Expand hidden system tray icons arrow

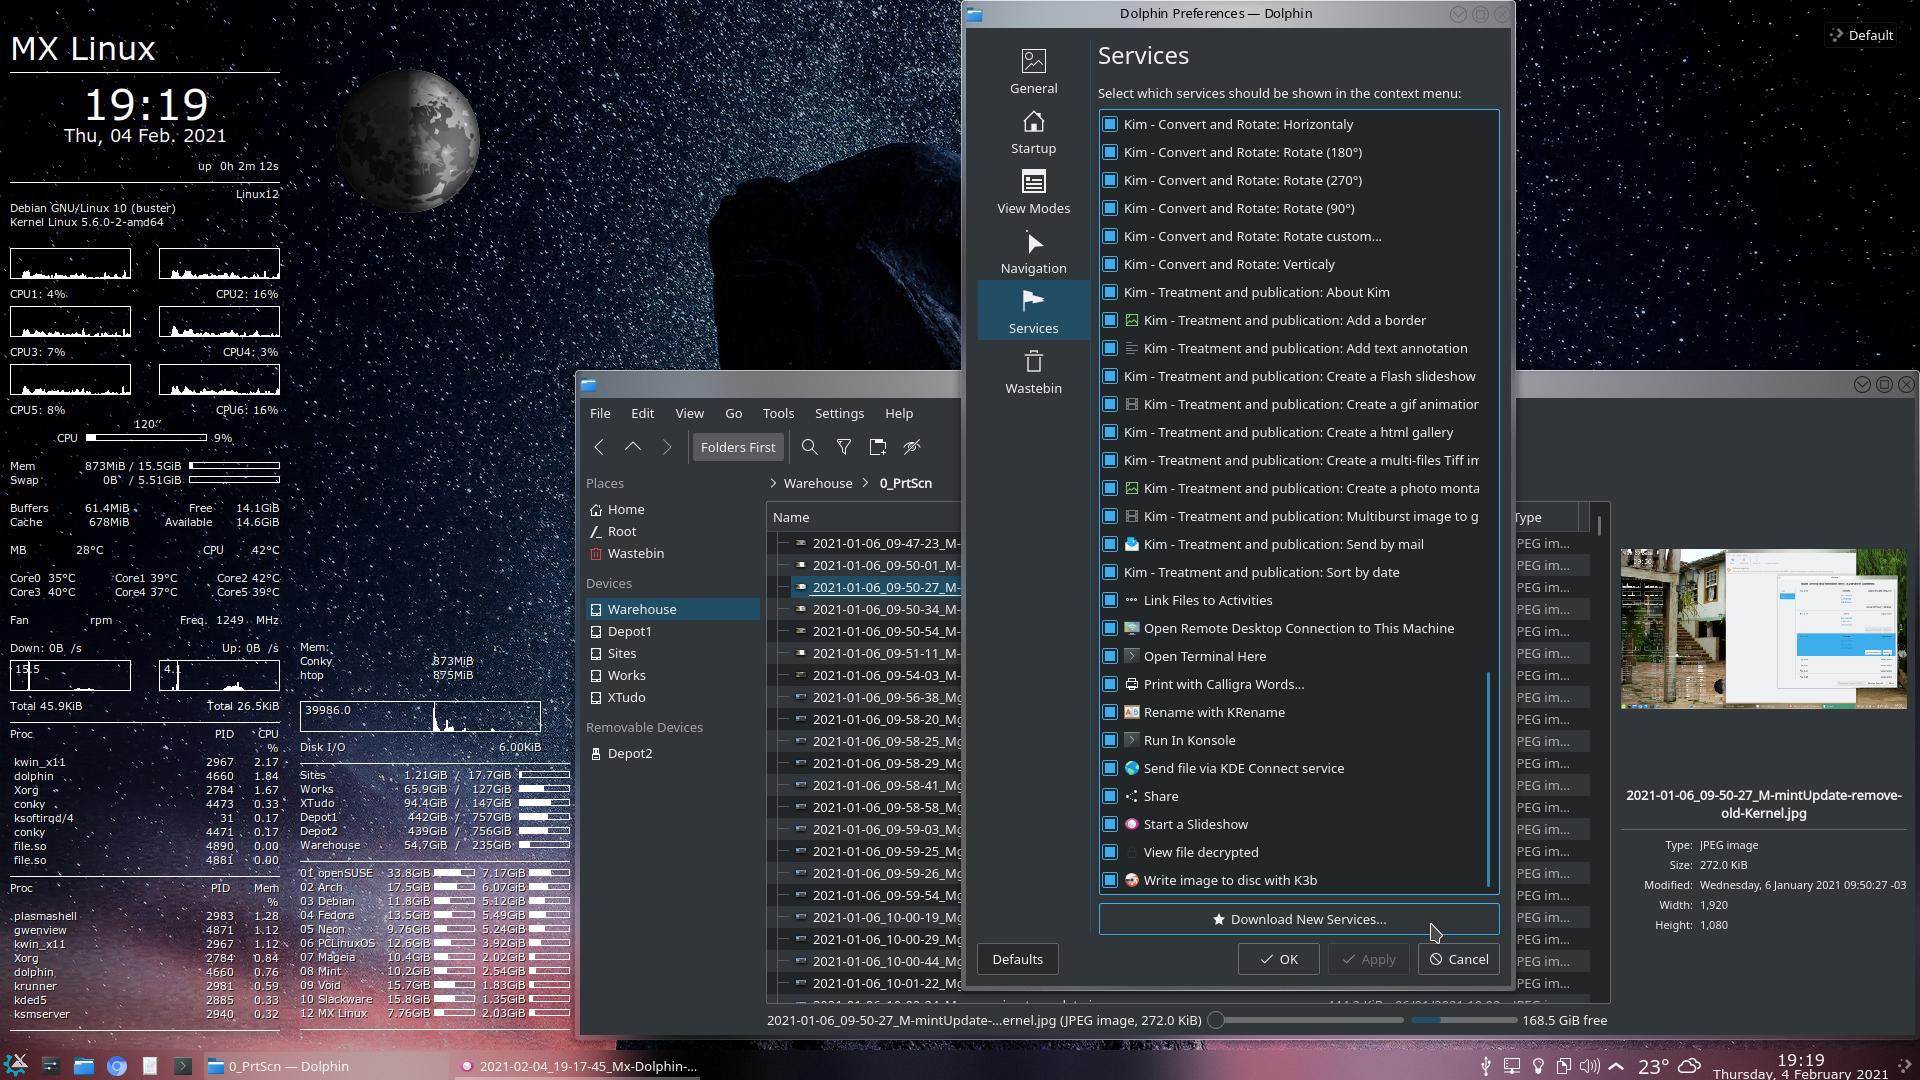point(1616,1066)
